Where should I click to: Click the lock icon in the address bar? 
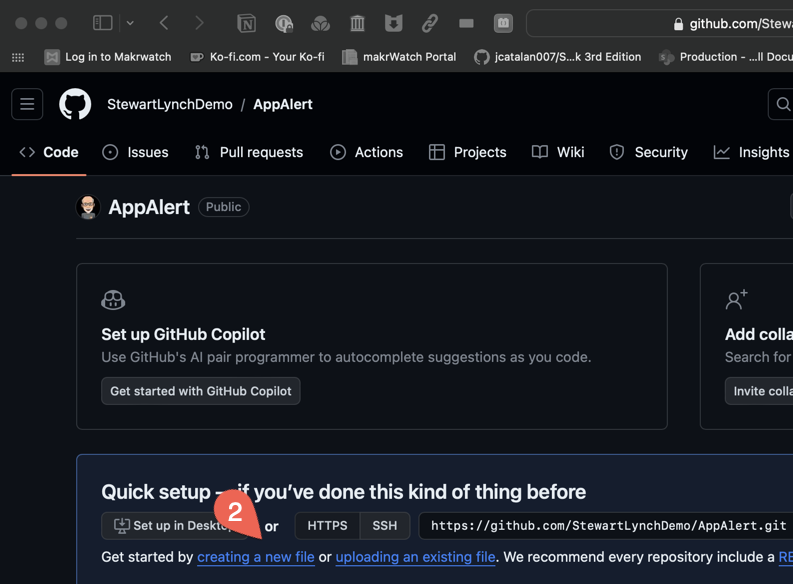679,24
